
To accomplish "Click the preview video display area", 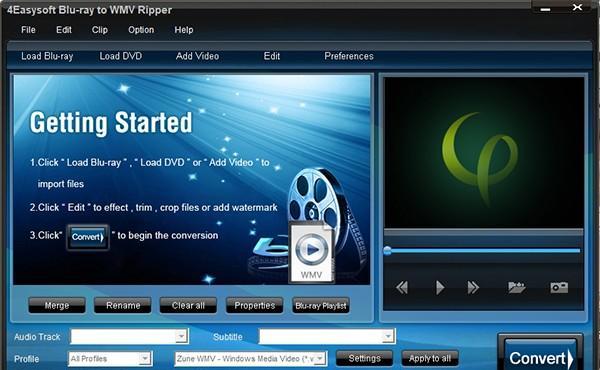I will pyautogui.click(x=484, y=152).
